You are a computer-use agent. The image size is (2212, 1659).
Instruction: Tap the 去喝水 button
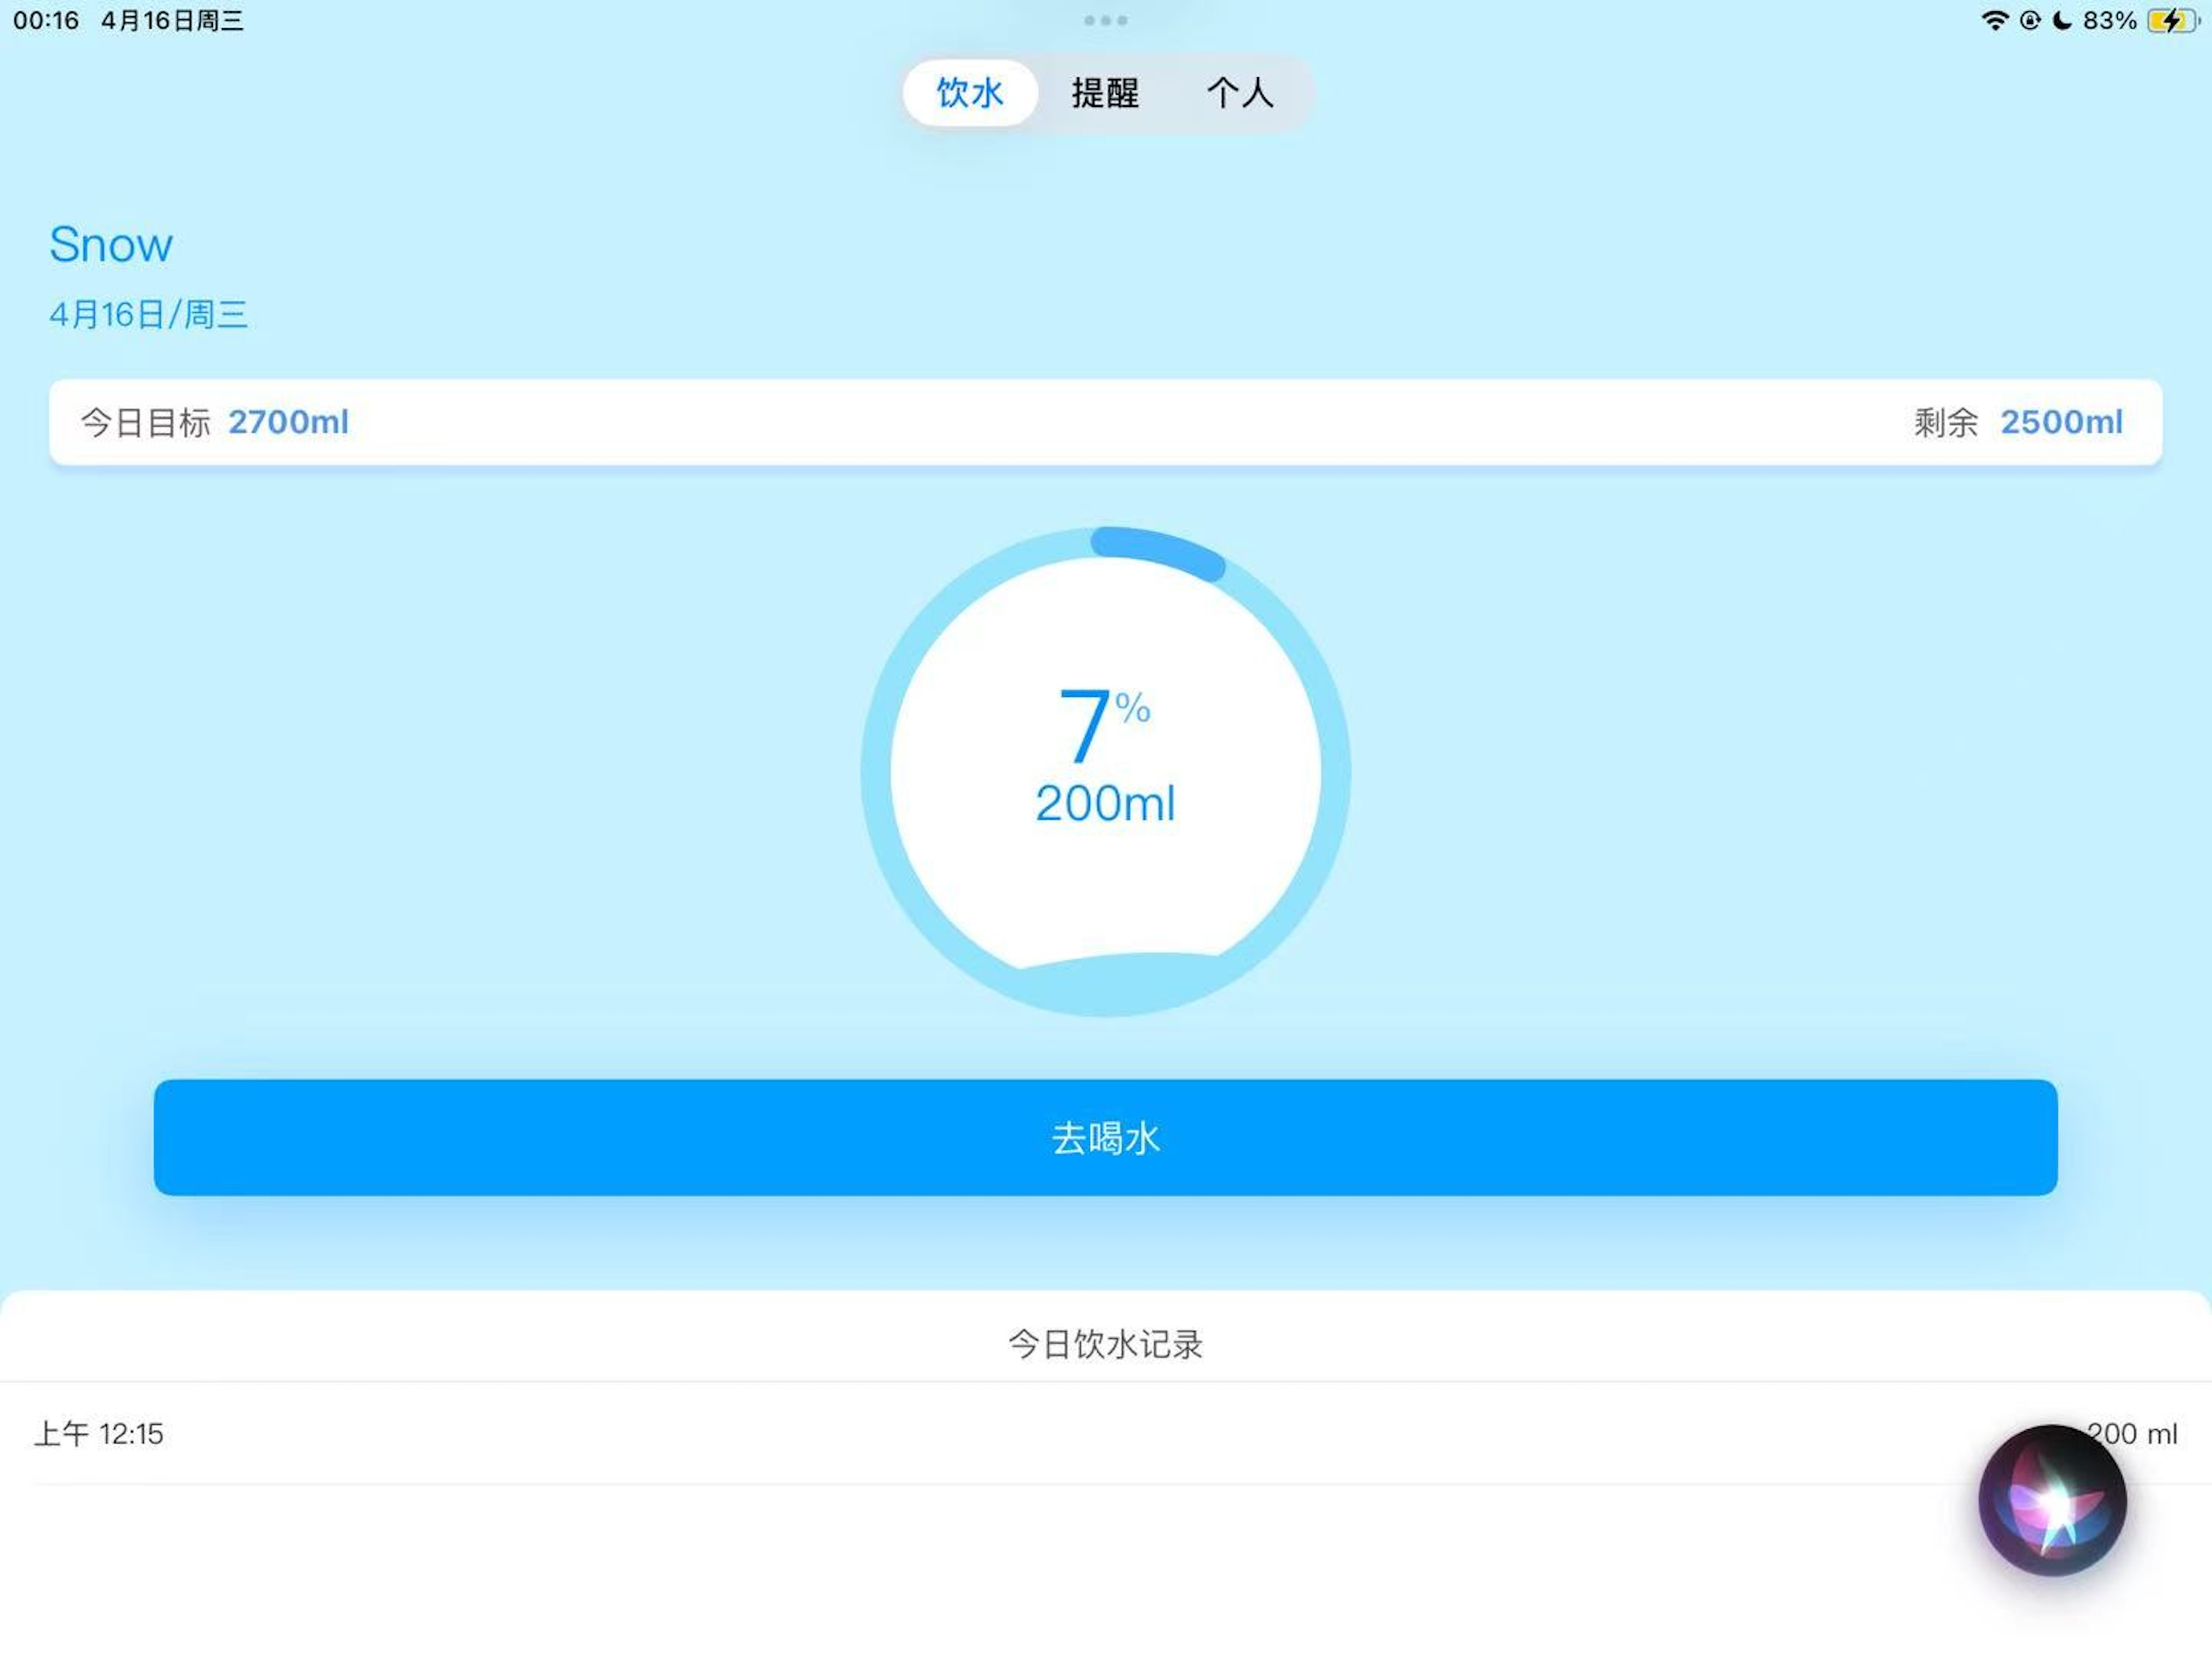(x=1105, y=1137)
